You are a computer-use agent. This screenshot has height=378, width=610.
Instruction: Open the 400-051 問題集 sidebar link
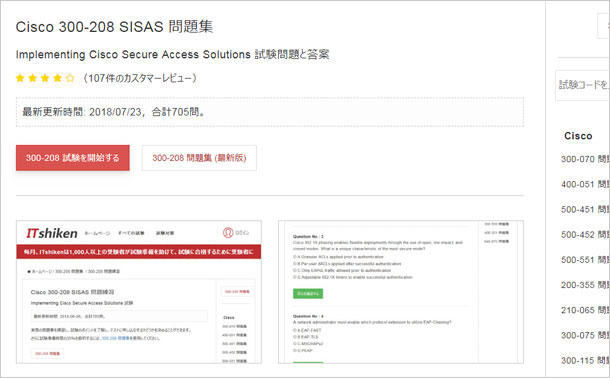[585, 184]
